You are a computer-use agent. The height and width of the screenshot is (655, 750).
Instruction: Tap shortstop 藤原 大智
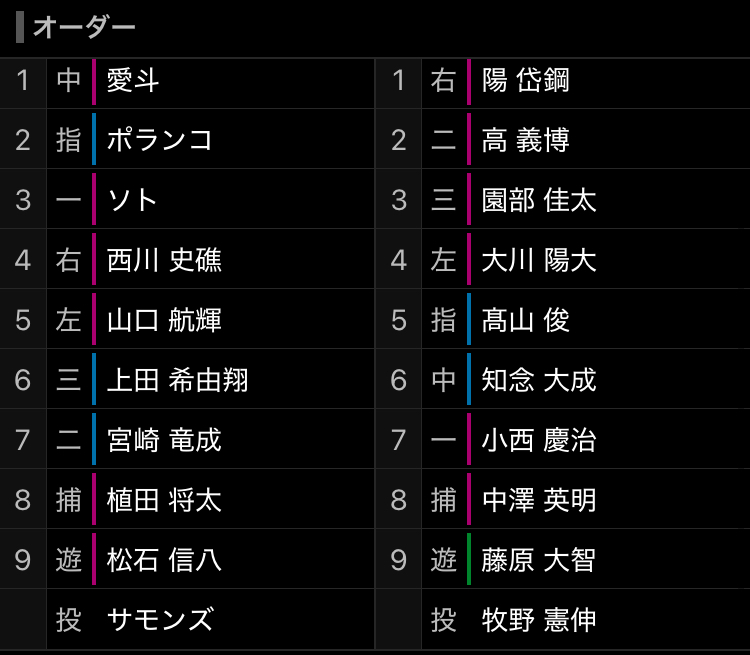(x=539, y=560)
